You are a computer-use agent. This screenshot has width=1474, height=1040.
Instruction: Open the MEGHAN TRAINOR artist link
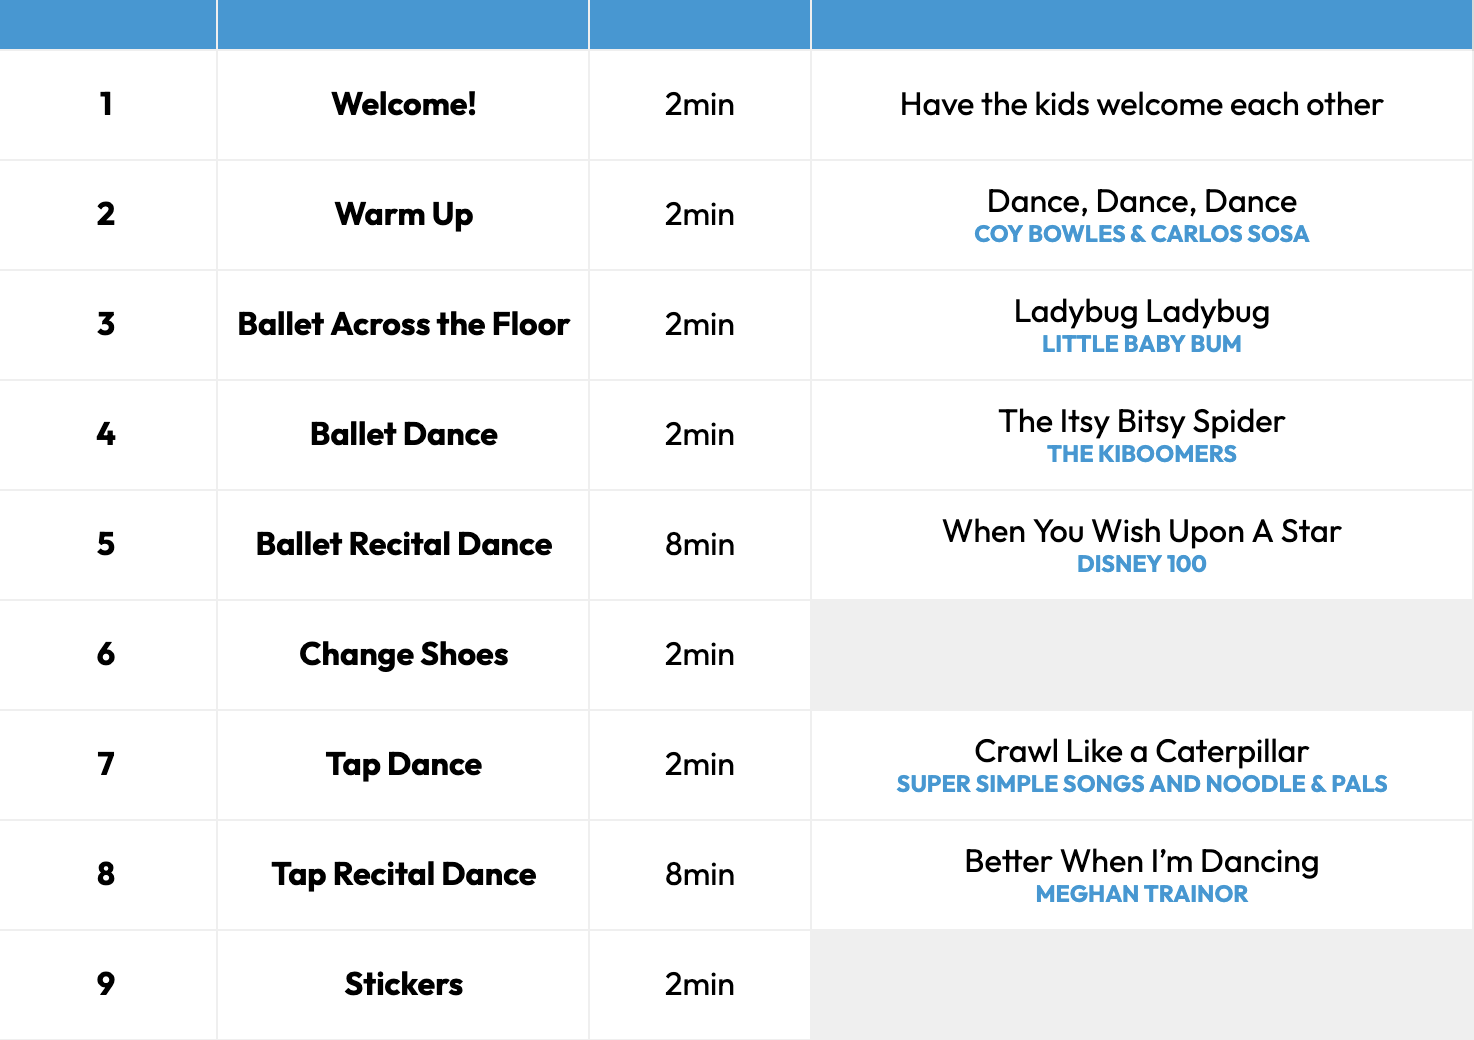1141,894
